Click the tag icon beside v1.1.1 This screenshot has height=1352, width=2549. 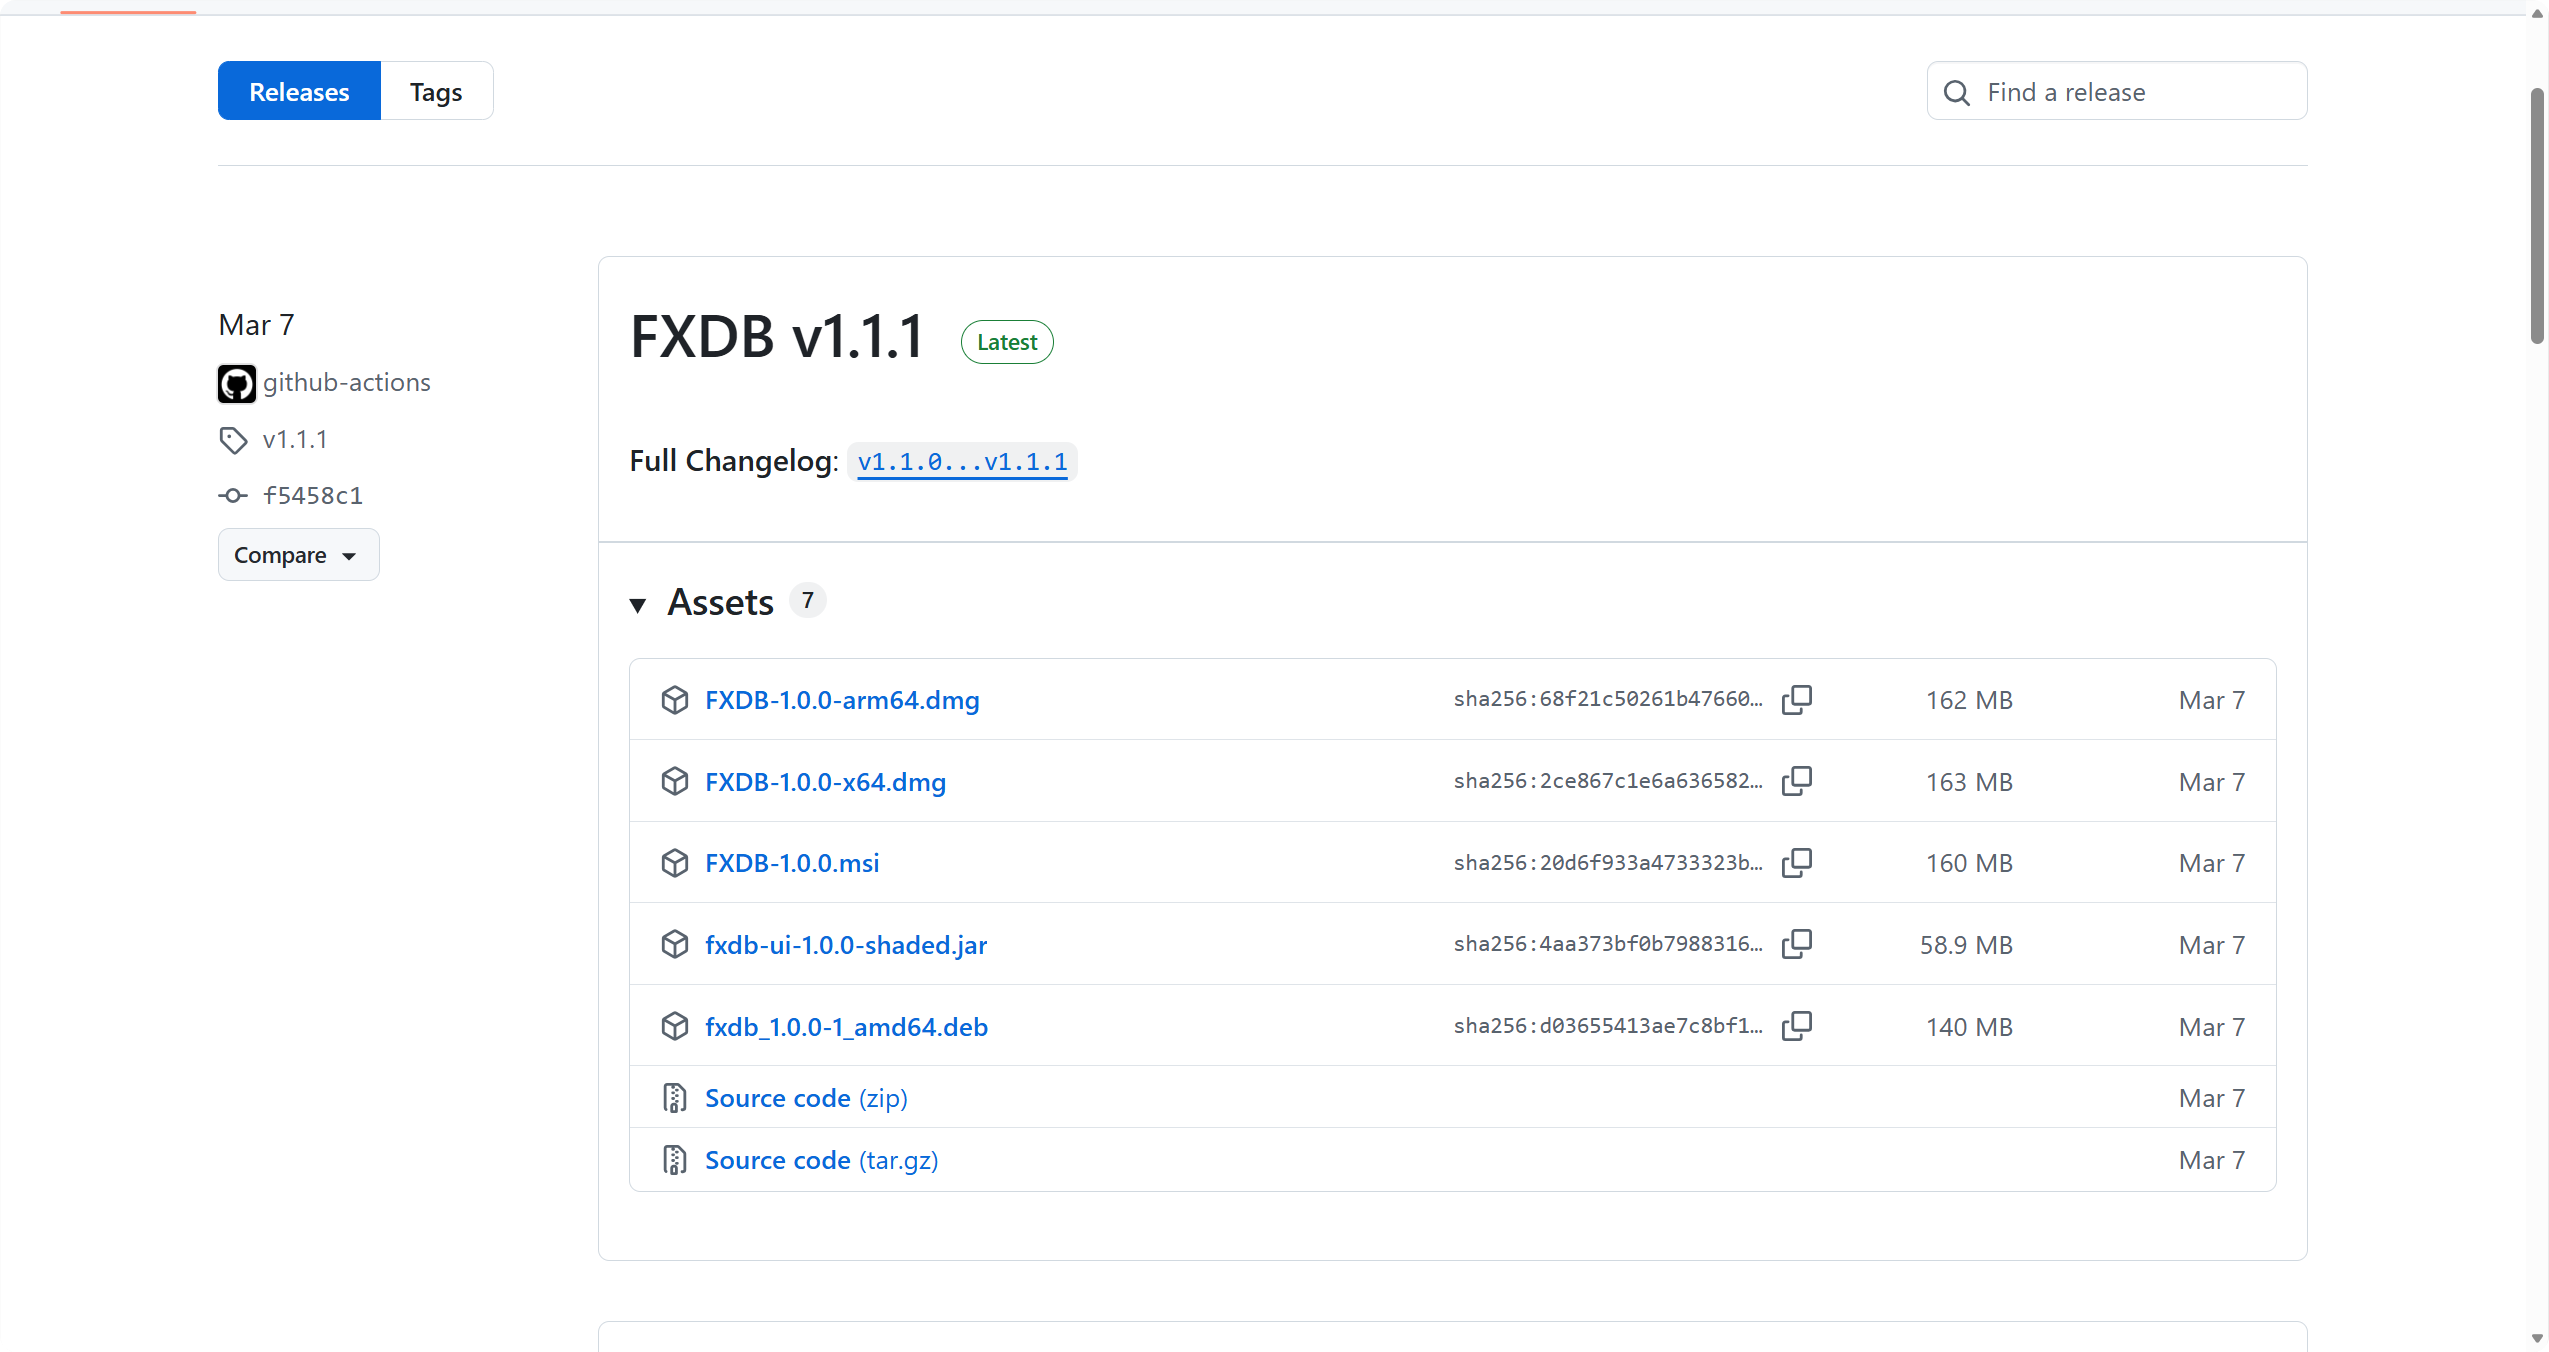point(233,440)
